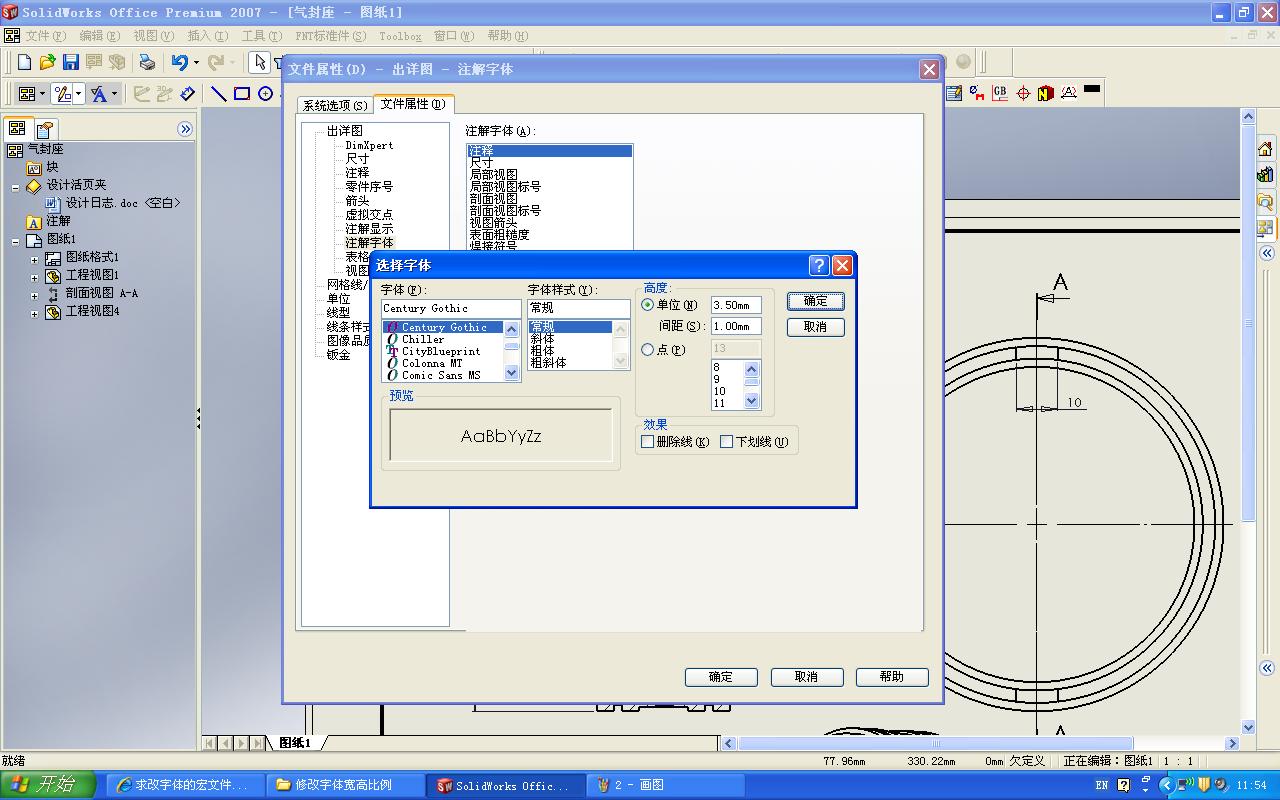
Task: Expand the 剖面视图 A-A tree node
Action: pyautogui.click(x=34, y=295)
